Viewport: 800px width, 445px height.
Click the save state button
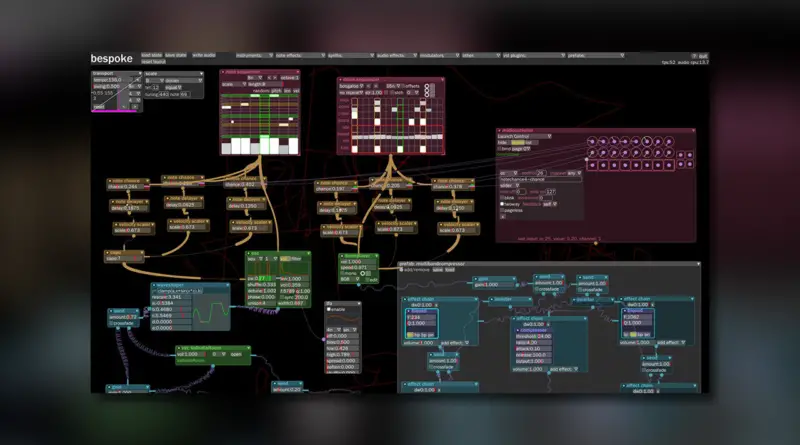coord(176,55)
